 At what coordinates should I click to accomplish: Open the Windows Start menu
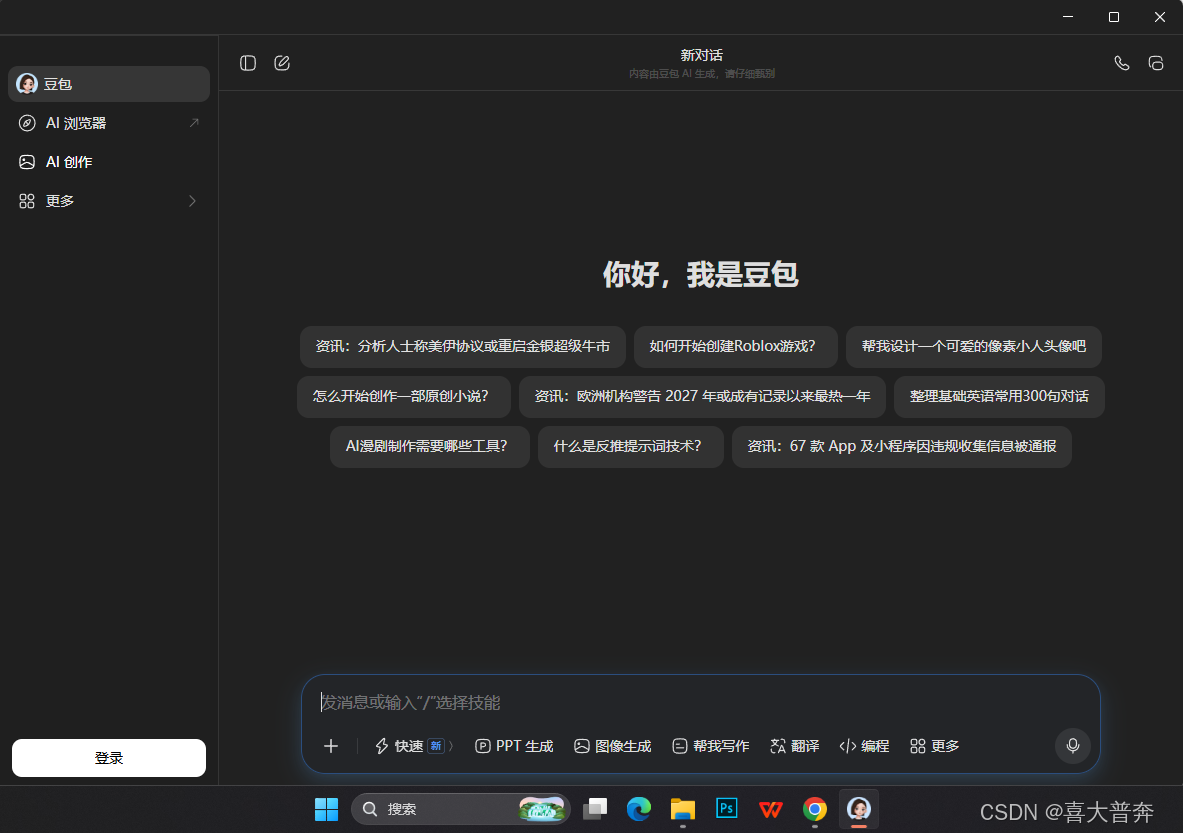point(327,809)
